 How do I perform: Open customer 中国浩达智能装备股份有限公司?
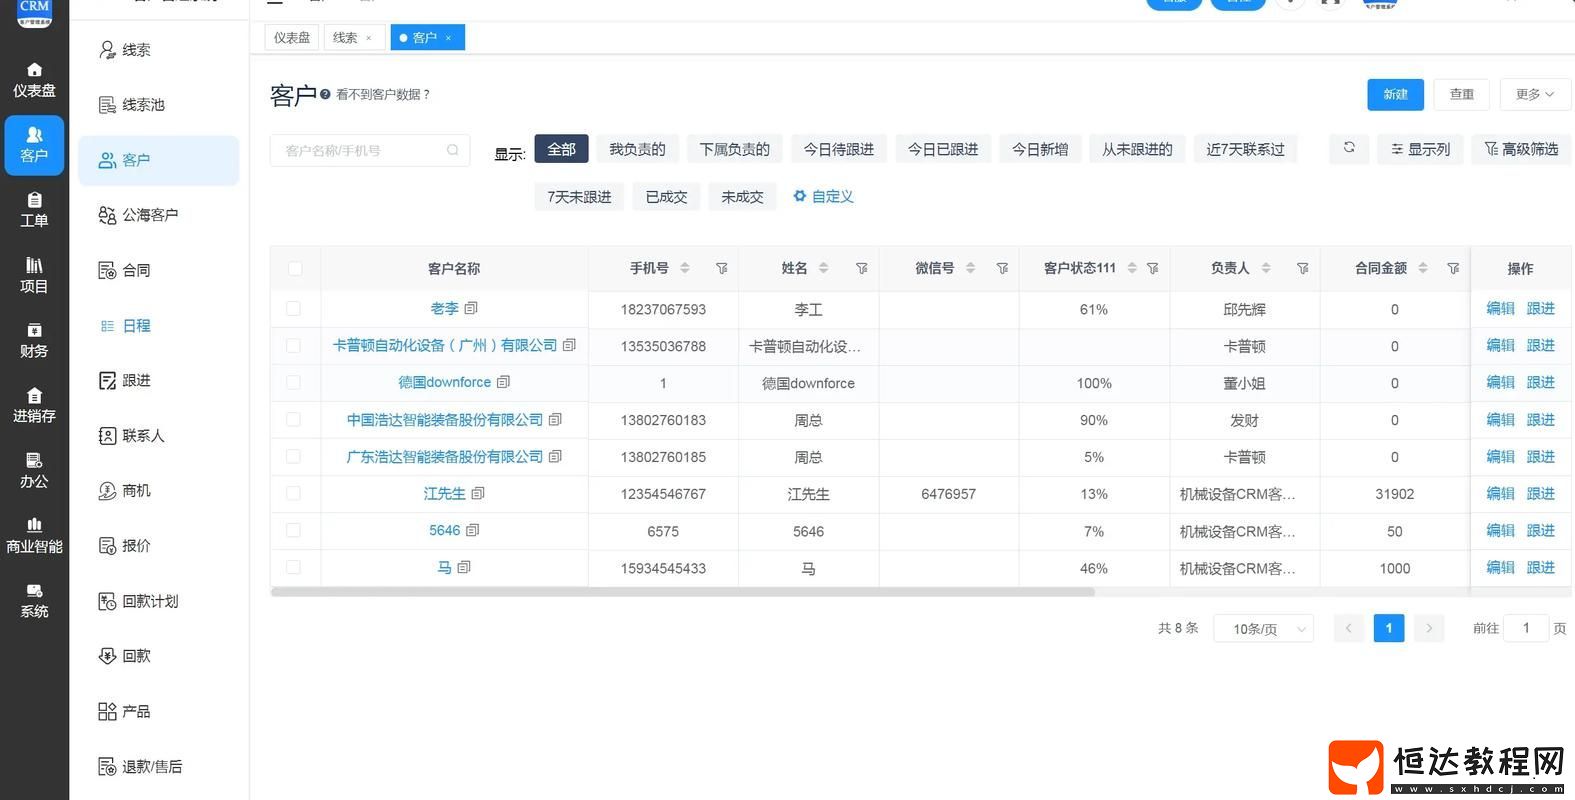point(445,420)
